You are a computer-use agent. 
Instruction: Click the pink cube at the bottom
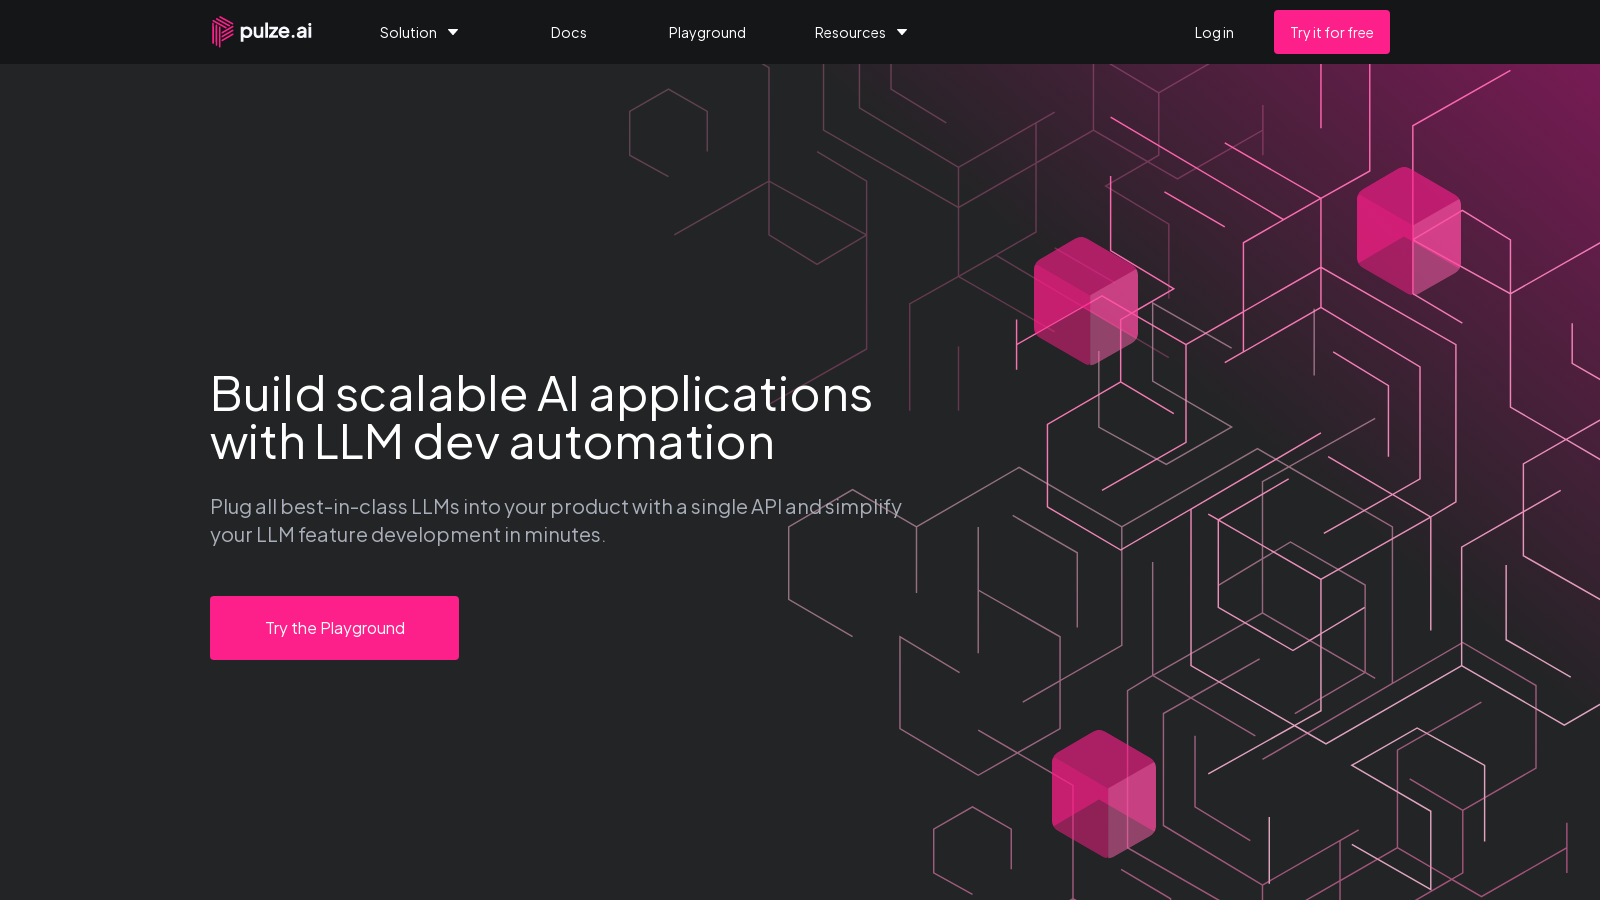[x=1103, y=793]
